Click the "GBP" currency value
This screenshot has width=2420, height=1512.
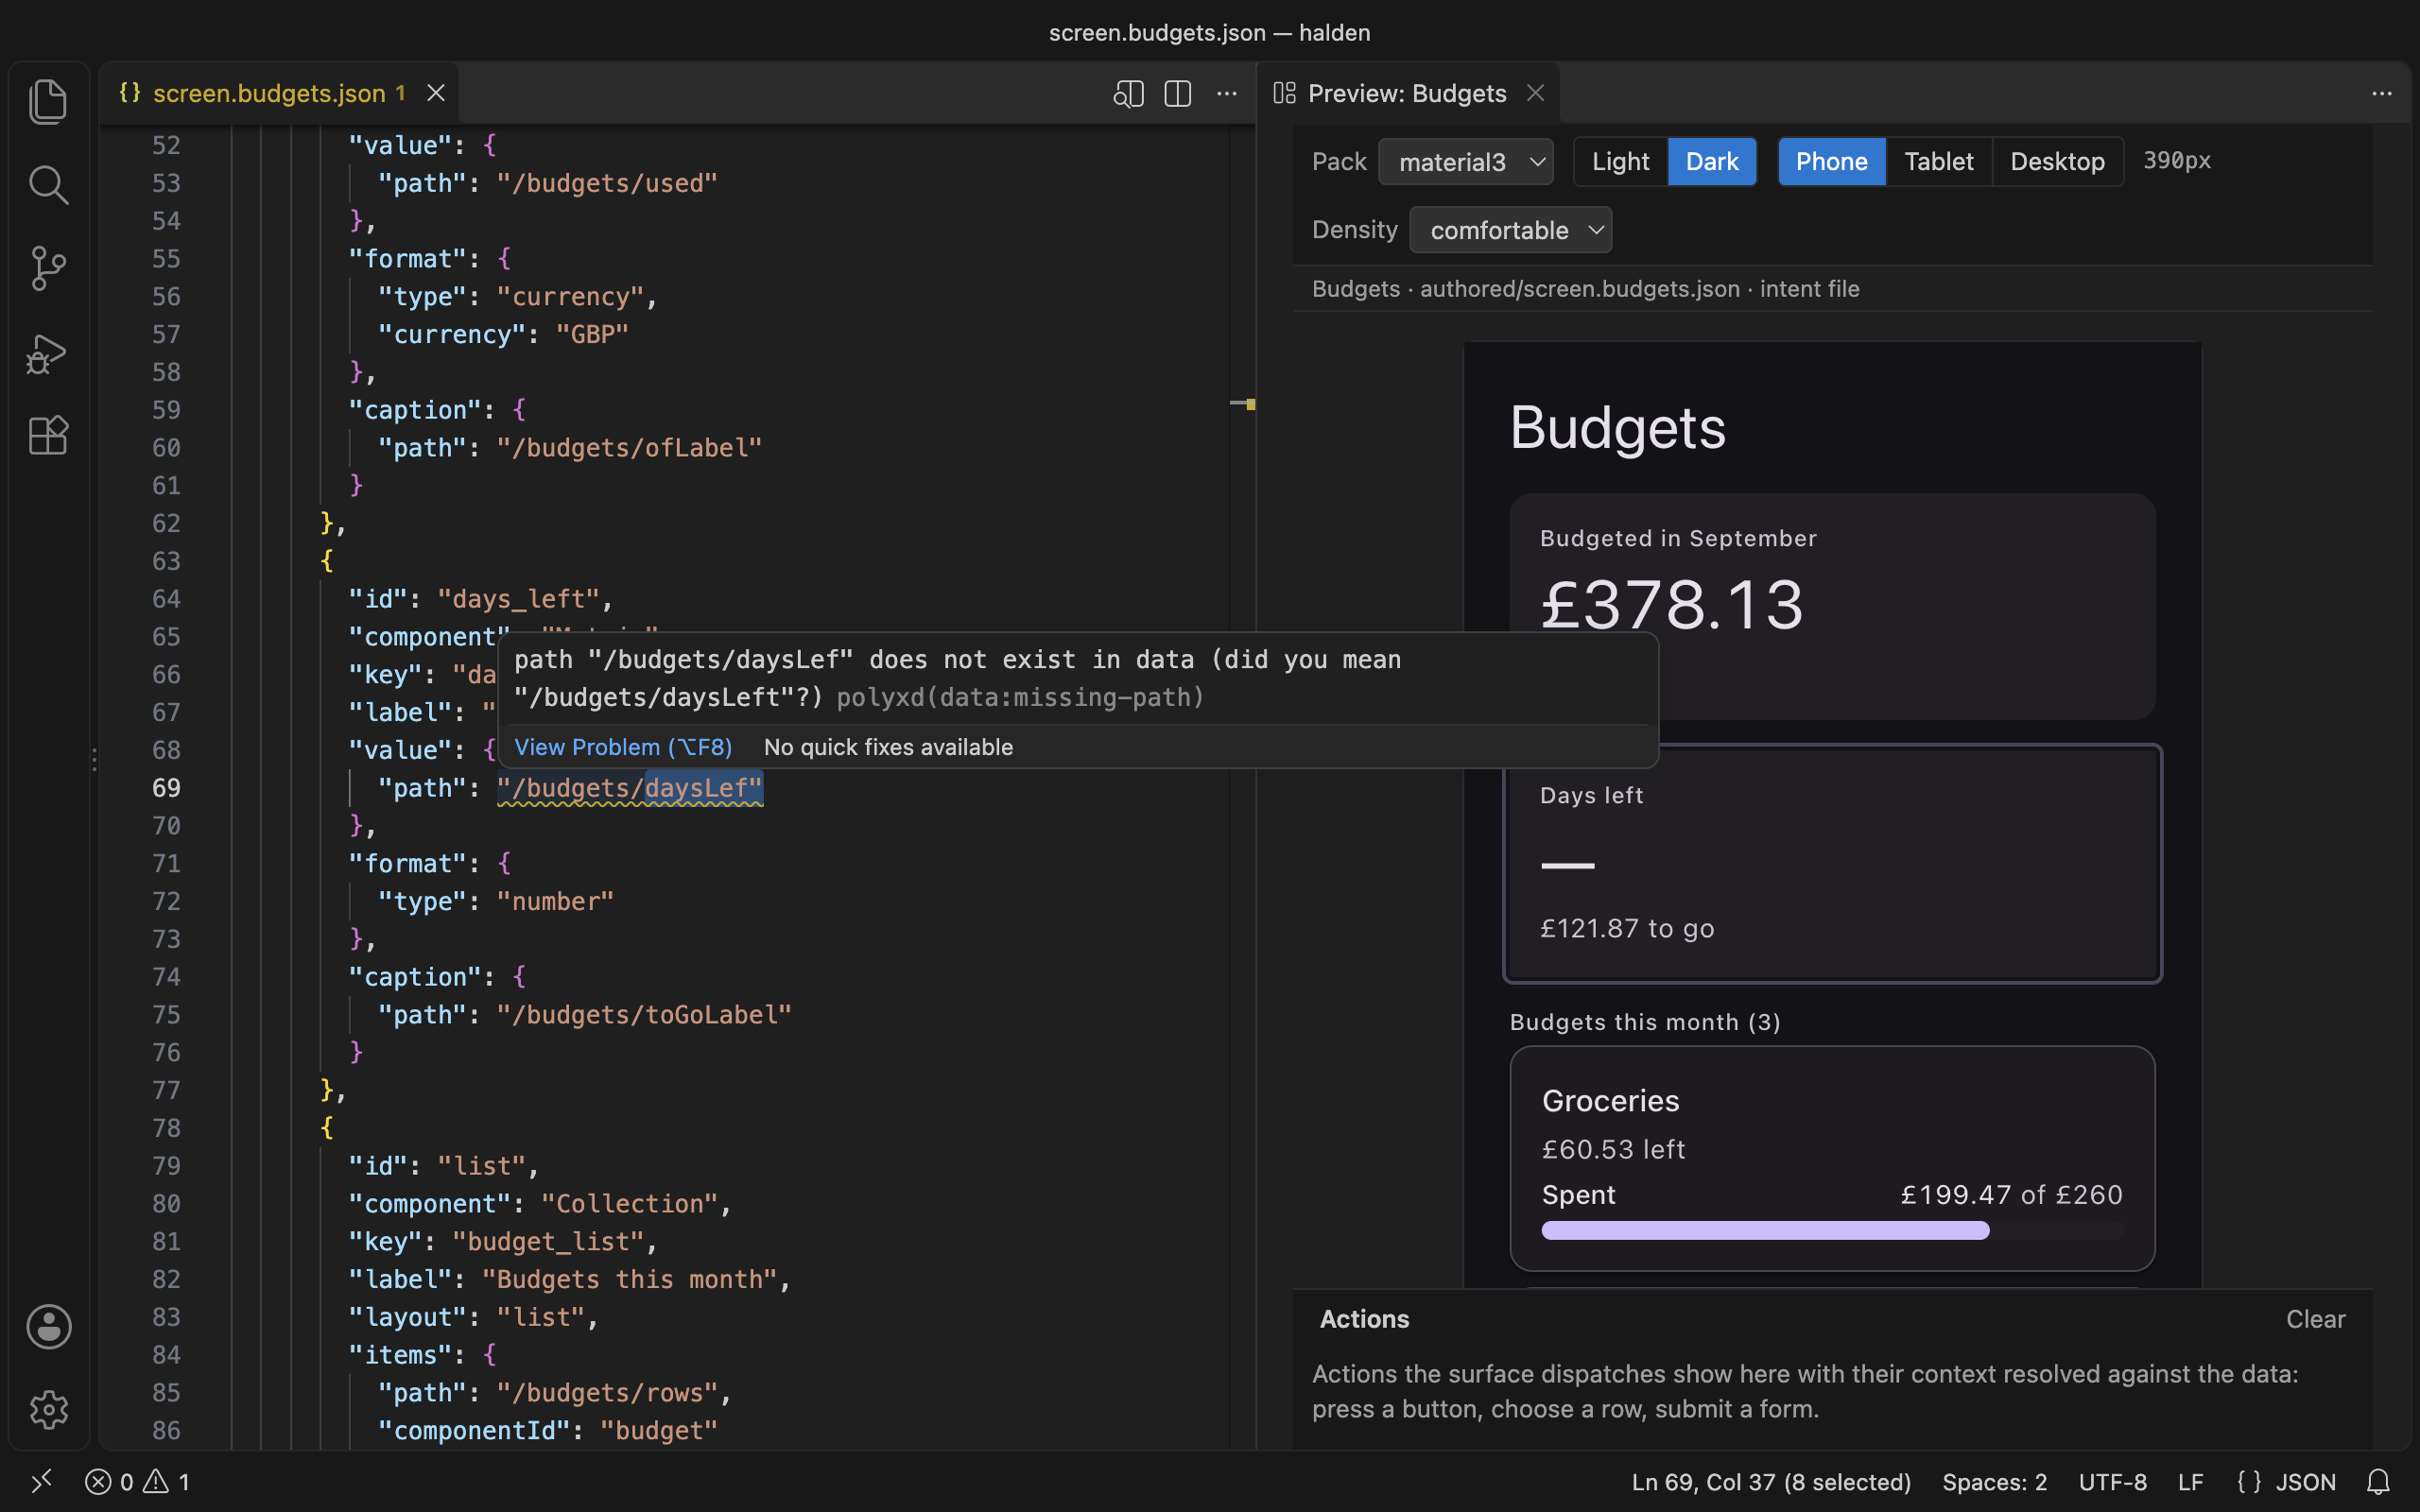tap(592, 334)
